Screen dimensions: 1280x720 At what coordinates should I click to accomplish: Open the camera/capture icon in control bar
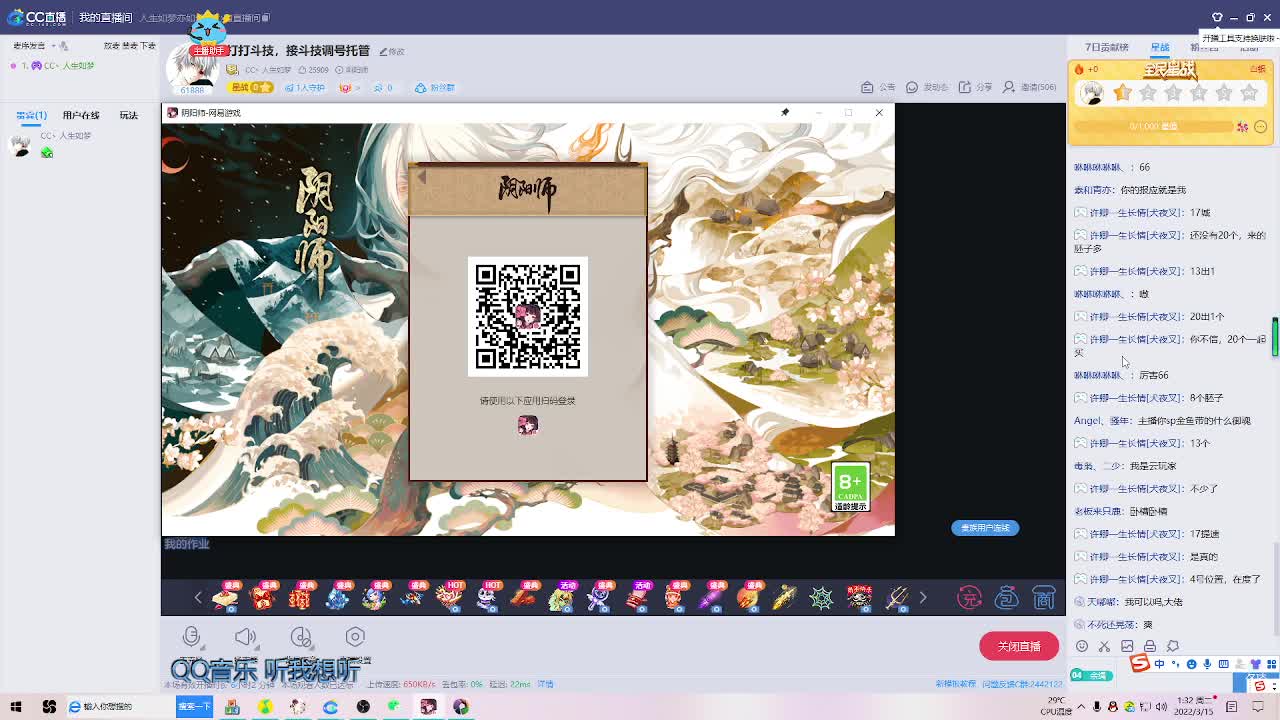click(355, 636)
